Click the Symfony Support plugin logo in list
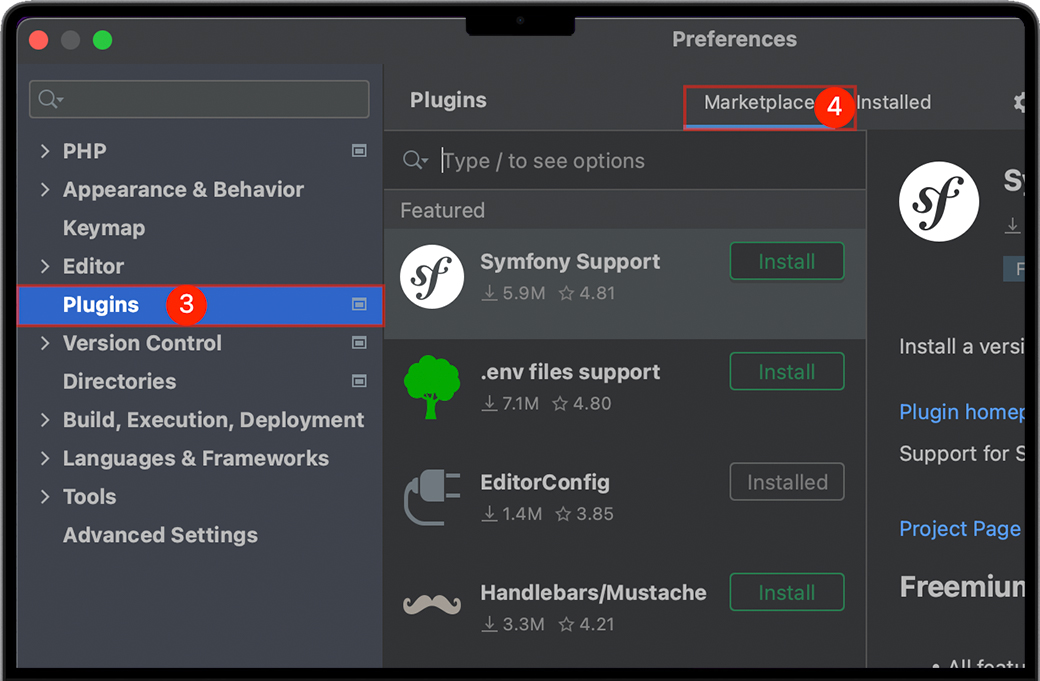This screenshot has height=681, width=1040. coord(432,276)
